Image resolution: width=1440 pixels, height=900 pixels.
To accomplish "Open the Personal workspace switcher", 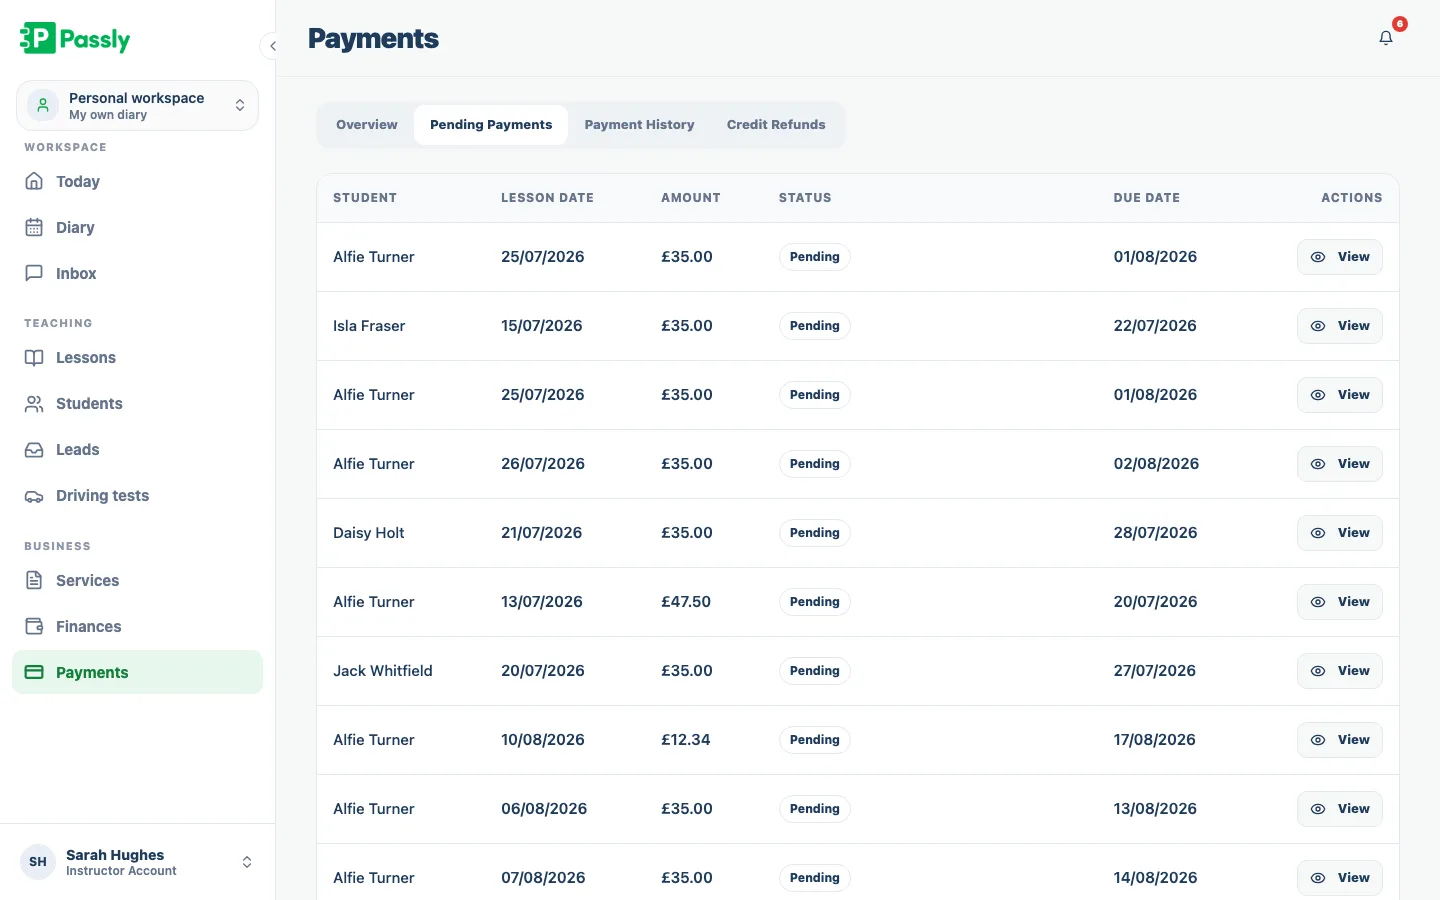I will coord(137,105).
